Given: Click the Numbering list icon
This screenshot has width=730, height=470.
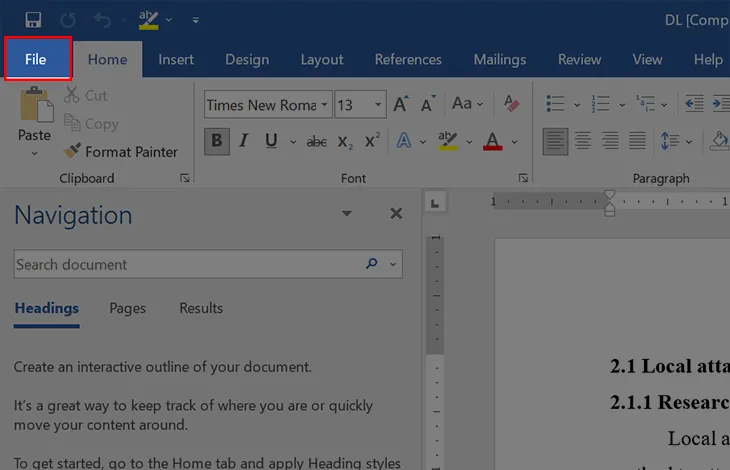Looking at the screenshot, I should pyautogui.click(x=601, y=103).
